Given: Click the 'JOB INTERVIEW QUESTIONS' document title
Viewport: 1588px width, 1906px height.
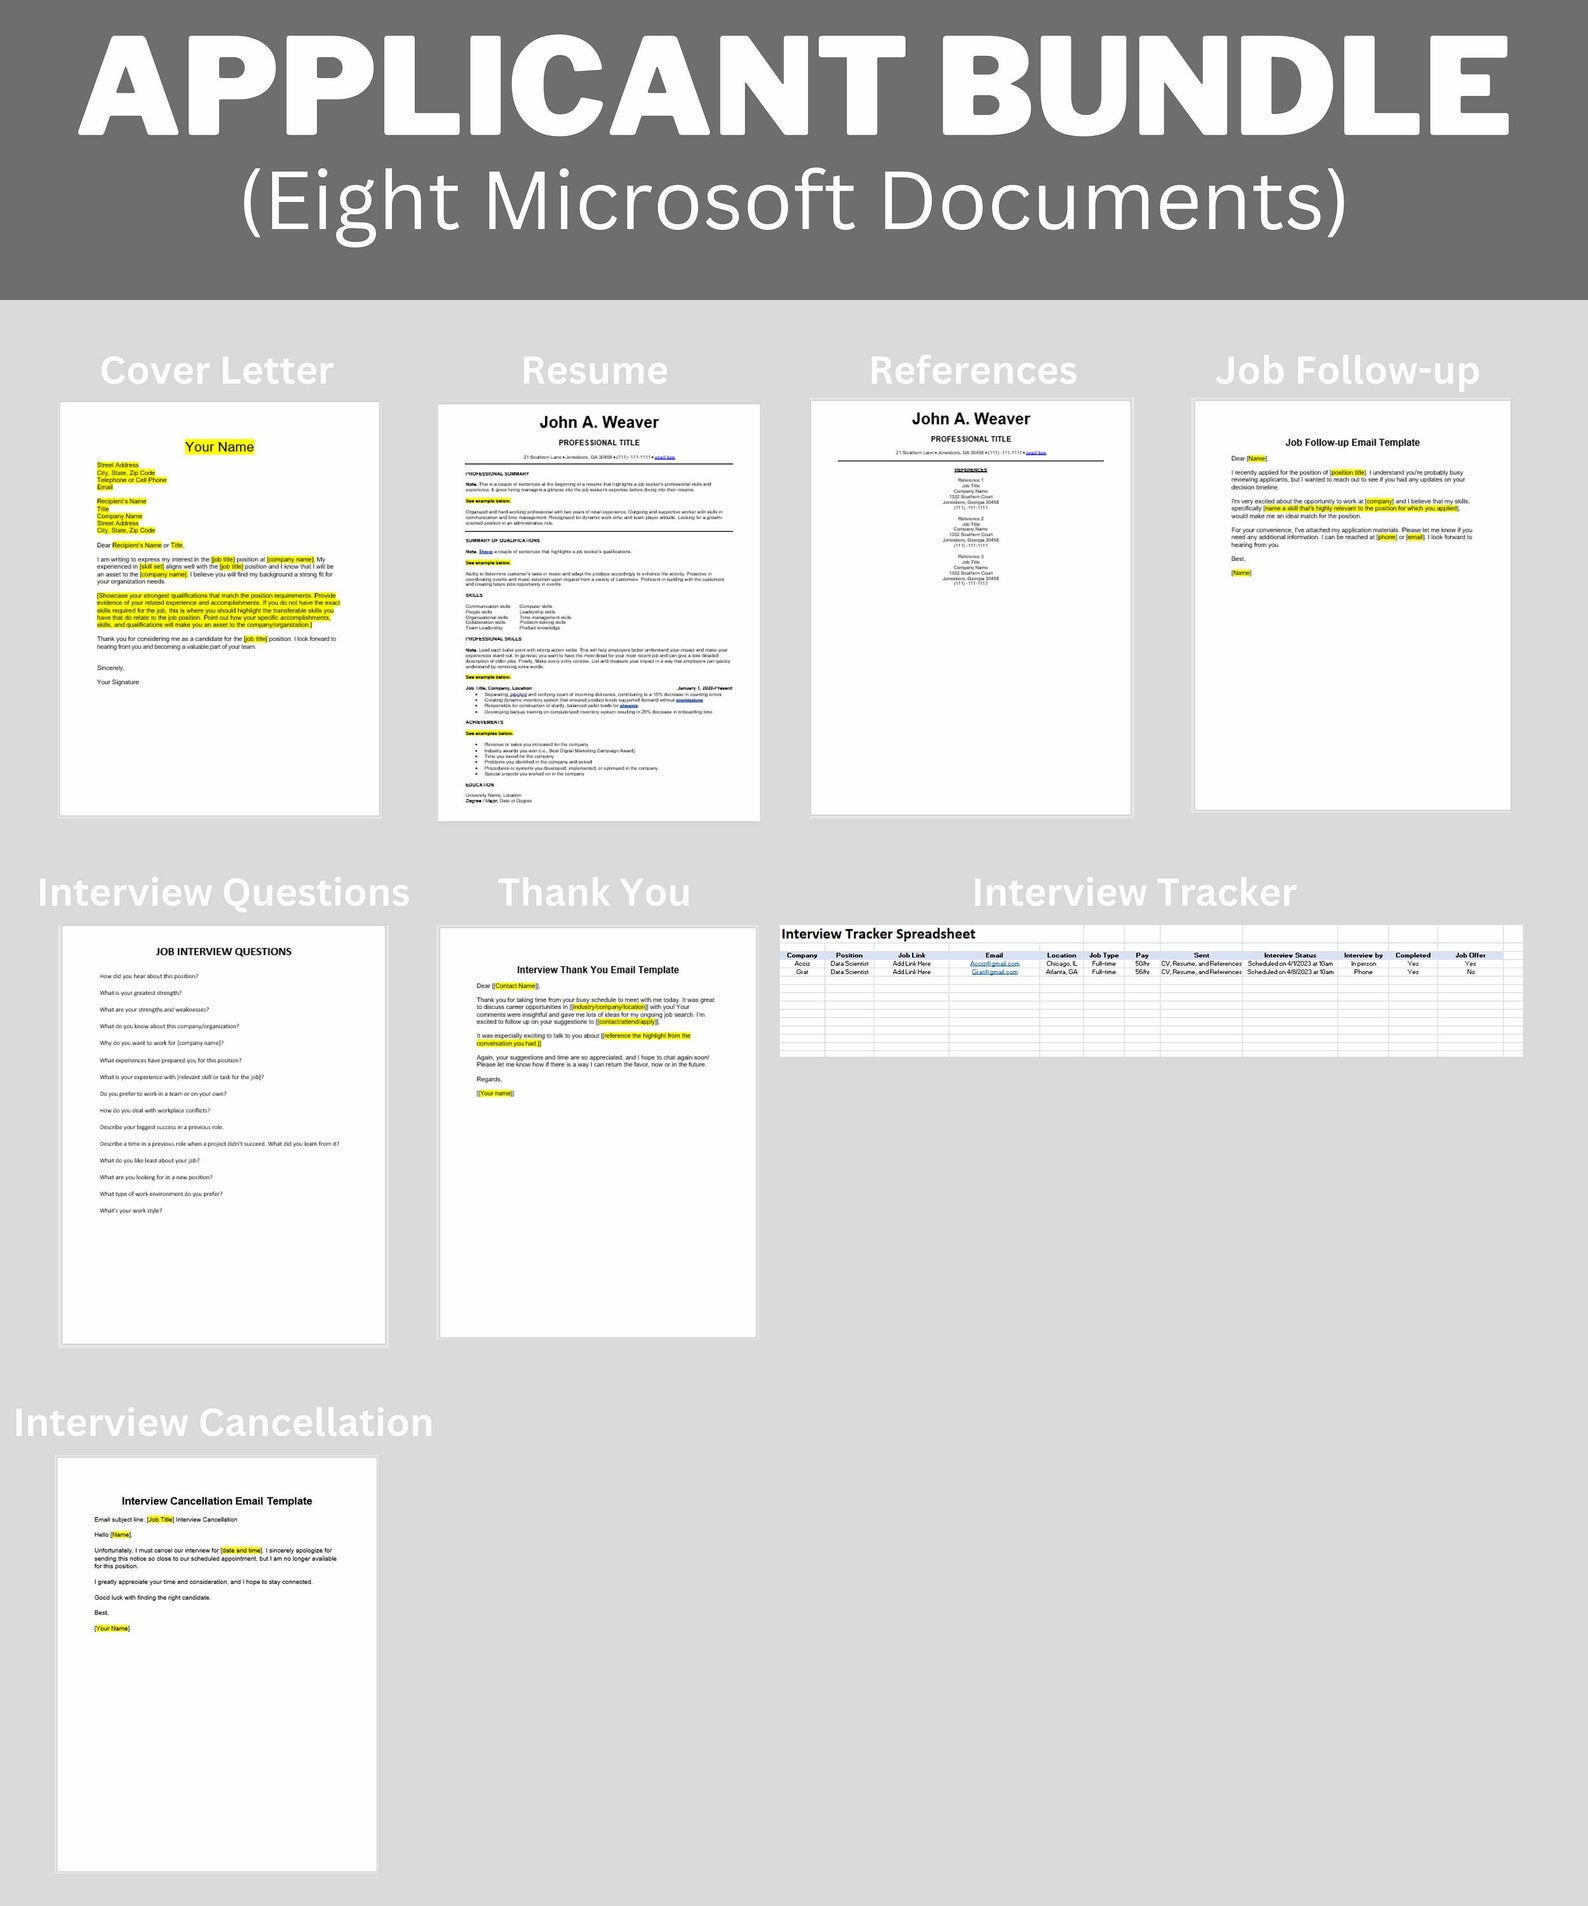Looking at the screenshot, I should click(224, 952).
